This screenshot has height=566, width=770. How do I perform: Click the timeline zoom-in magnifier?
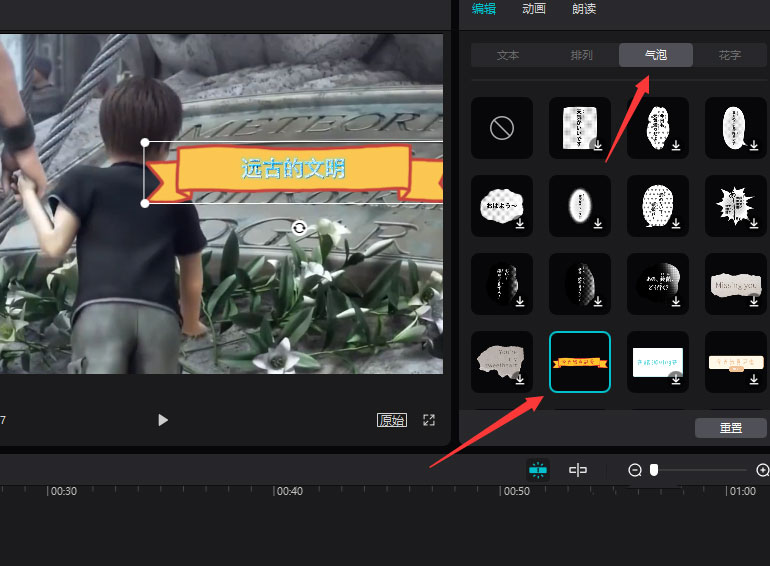763,470
